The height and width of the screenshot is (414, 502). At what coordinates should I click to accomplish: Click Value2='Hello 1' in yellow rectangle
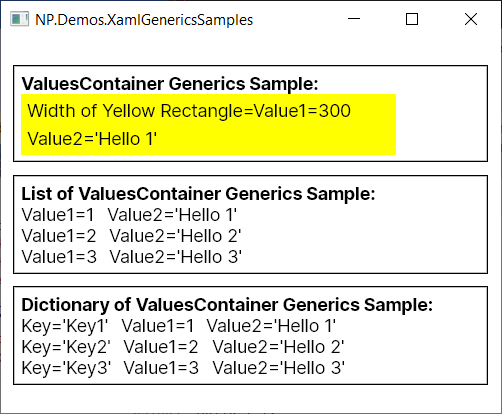[92, 139]
